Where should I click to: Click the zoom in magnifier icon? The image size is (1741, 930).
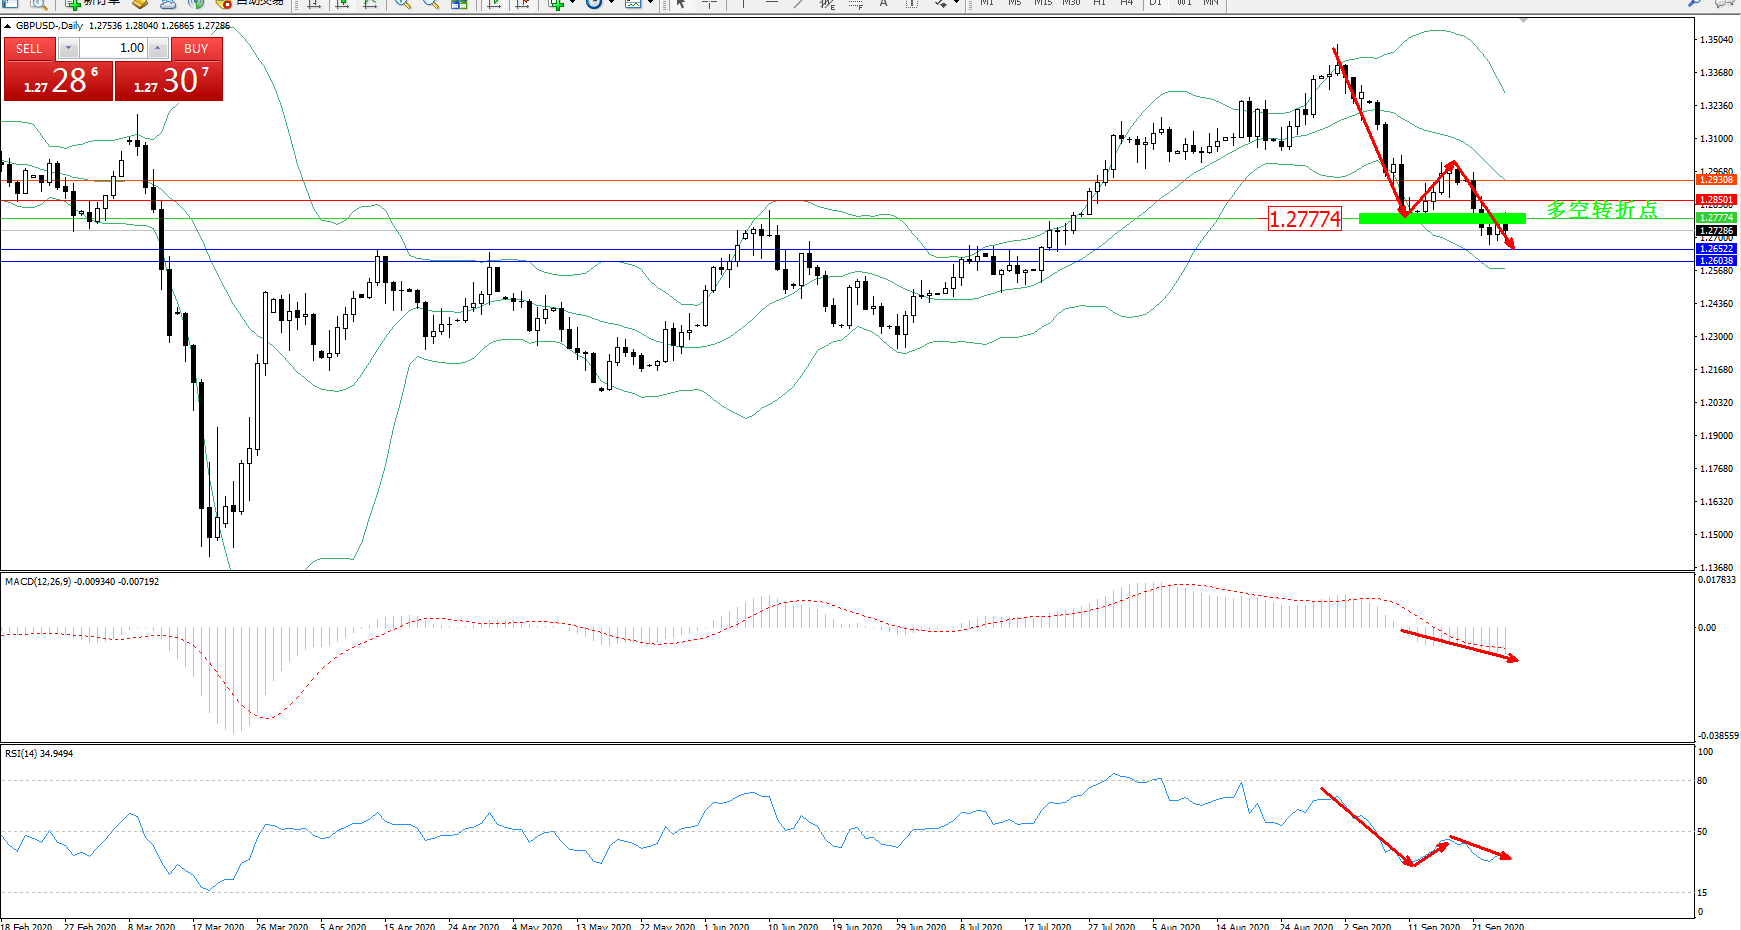click(x=402, y=4)
